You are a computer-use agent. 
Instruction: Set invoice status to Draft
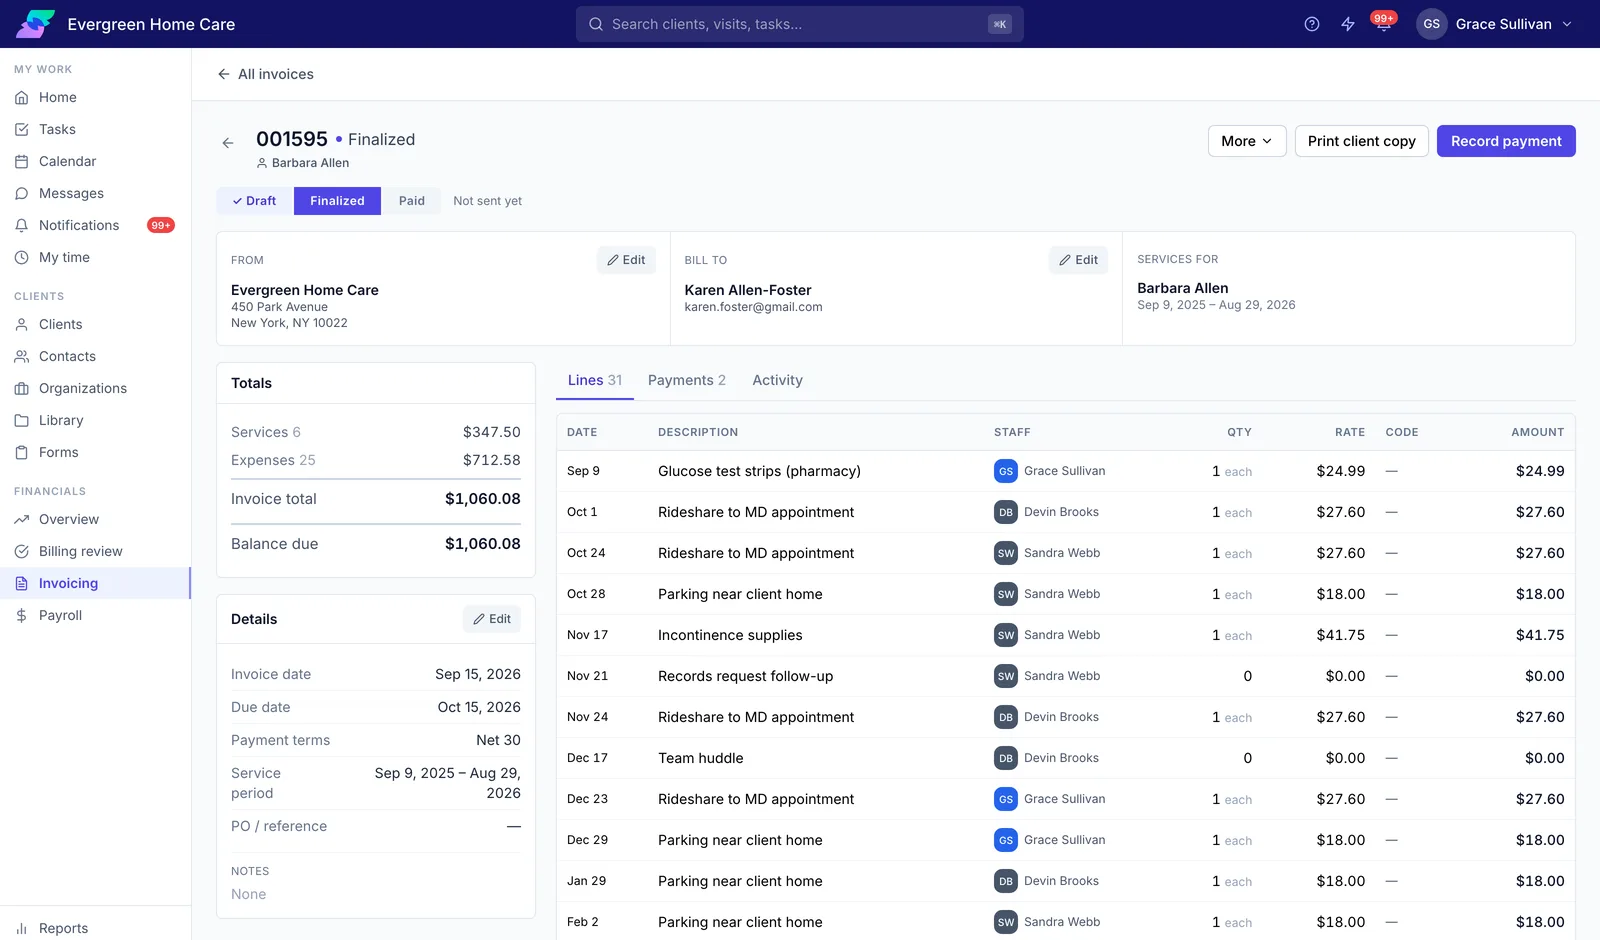coord(255,201)
